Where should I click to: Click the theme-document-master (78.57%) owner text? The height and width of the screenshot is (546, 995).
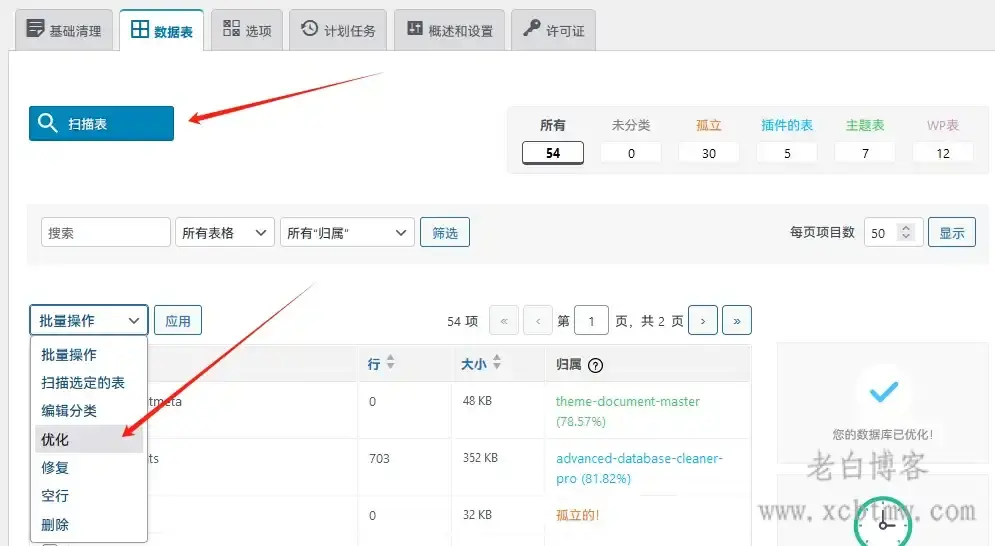click(627, 411)
